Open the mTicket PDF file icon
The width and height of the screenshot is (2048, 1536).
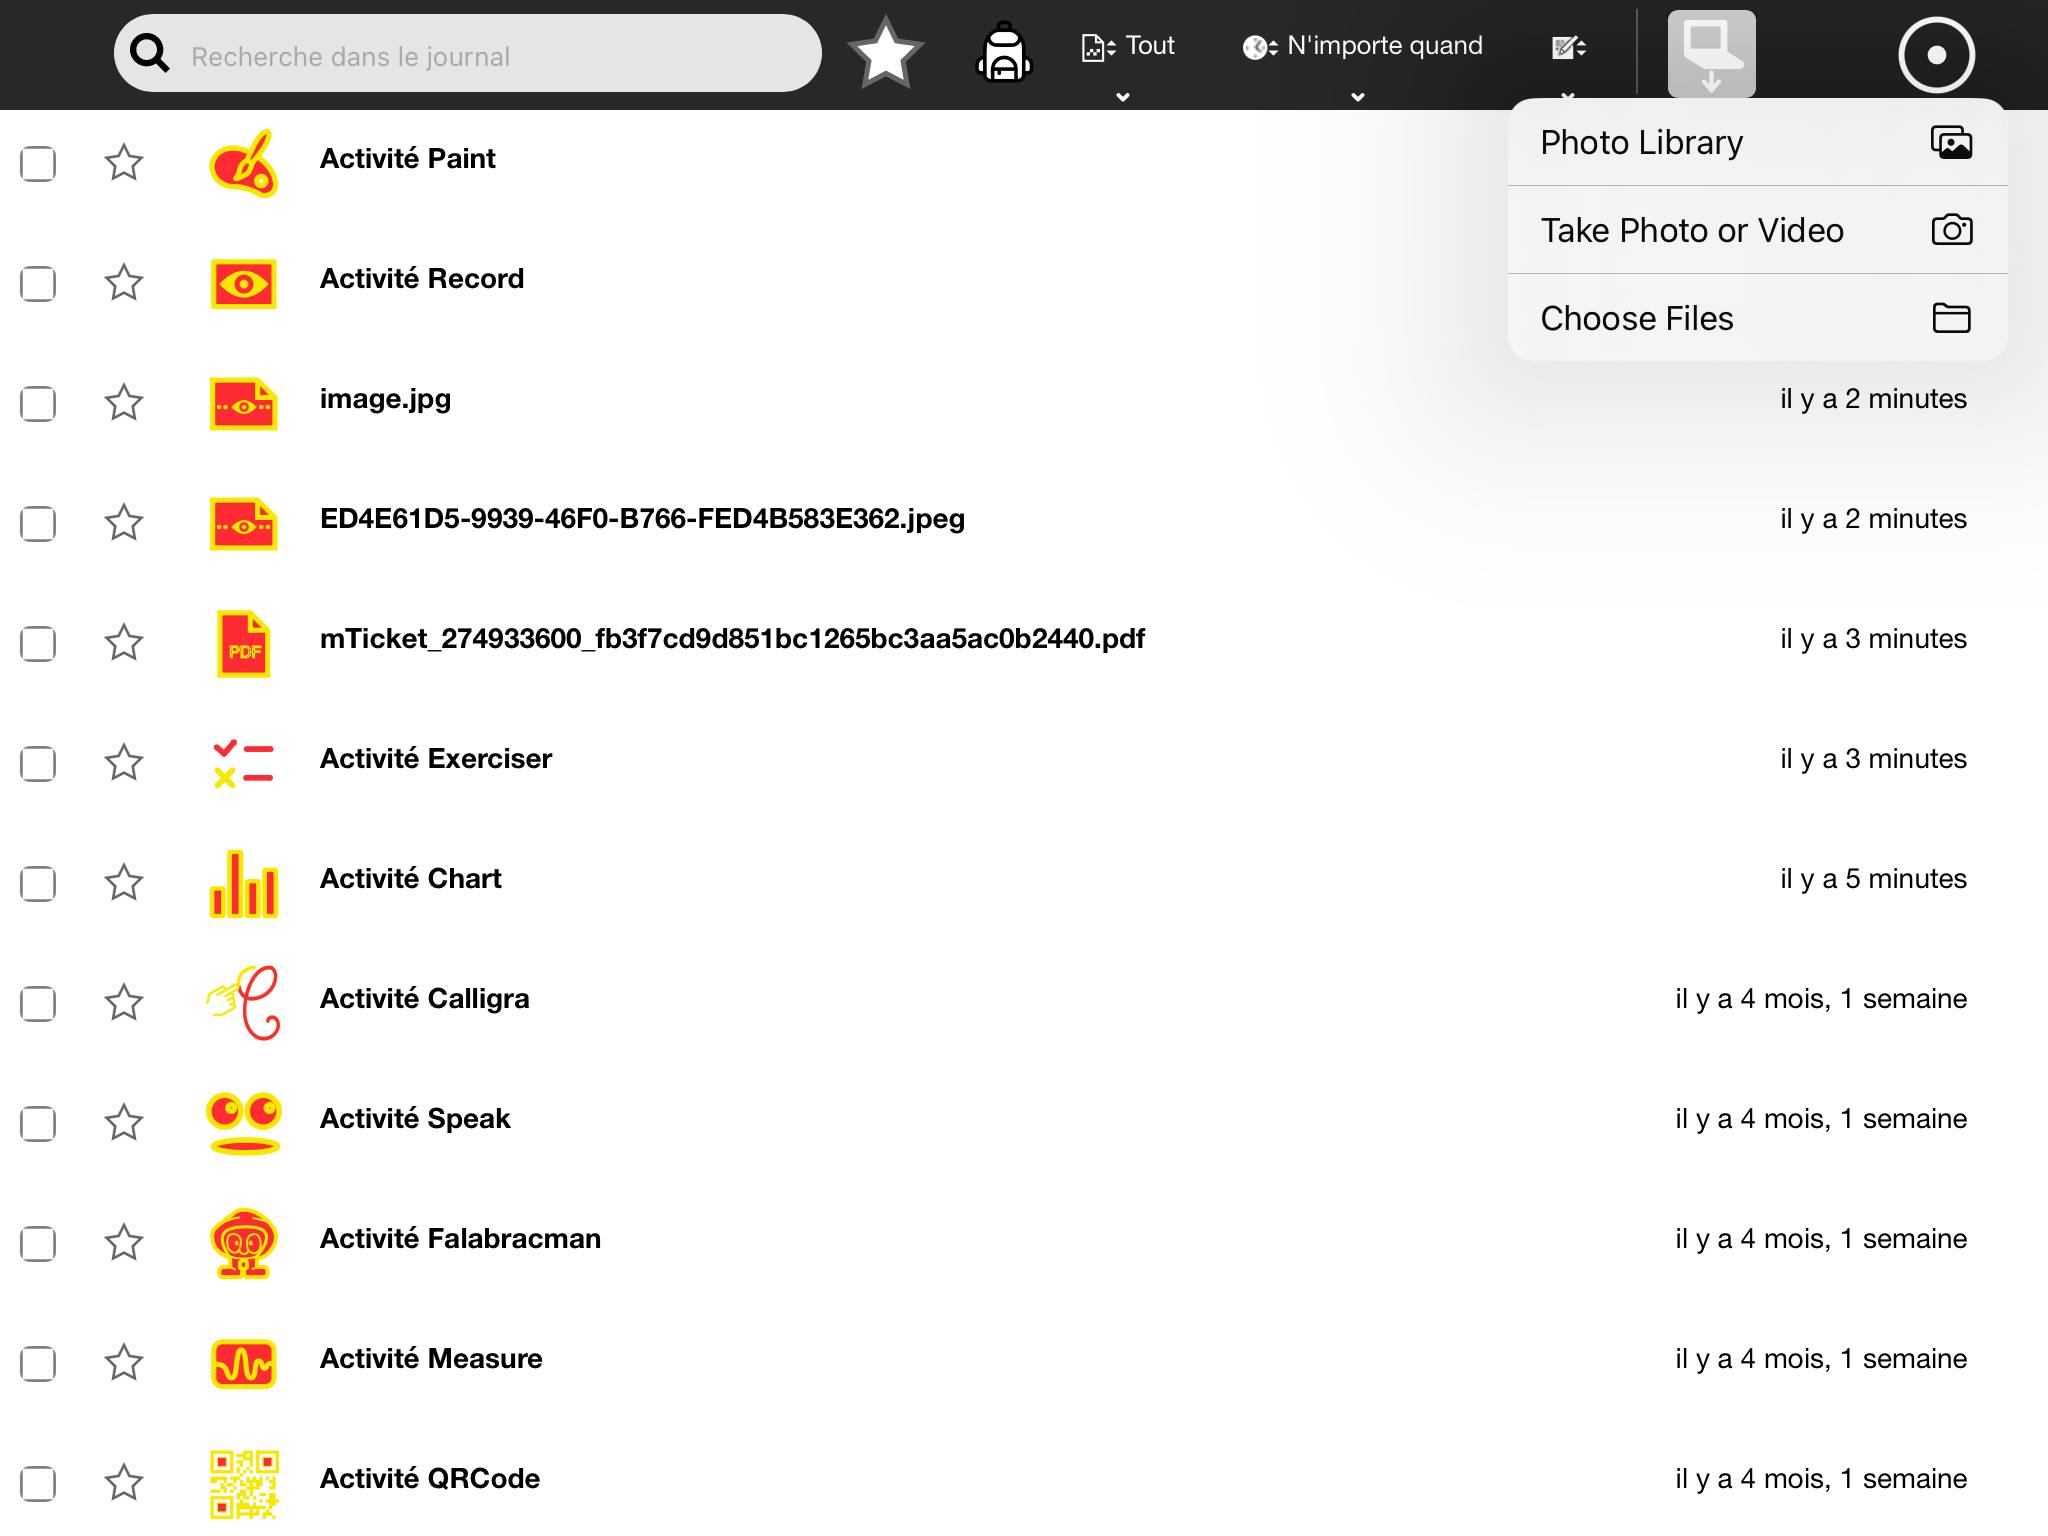click(x=243, y=643)
